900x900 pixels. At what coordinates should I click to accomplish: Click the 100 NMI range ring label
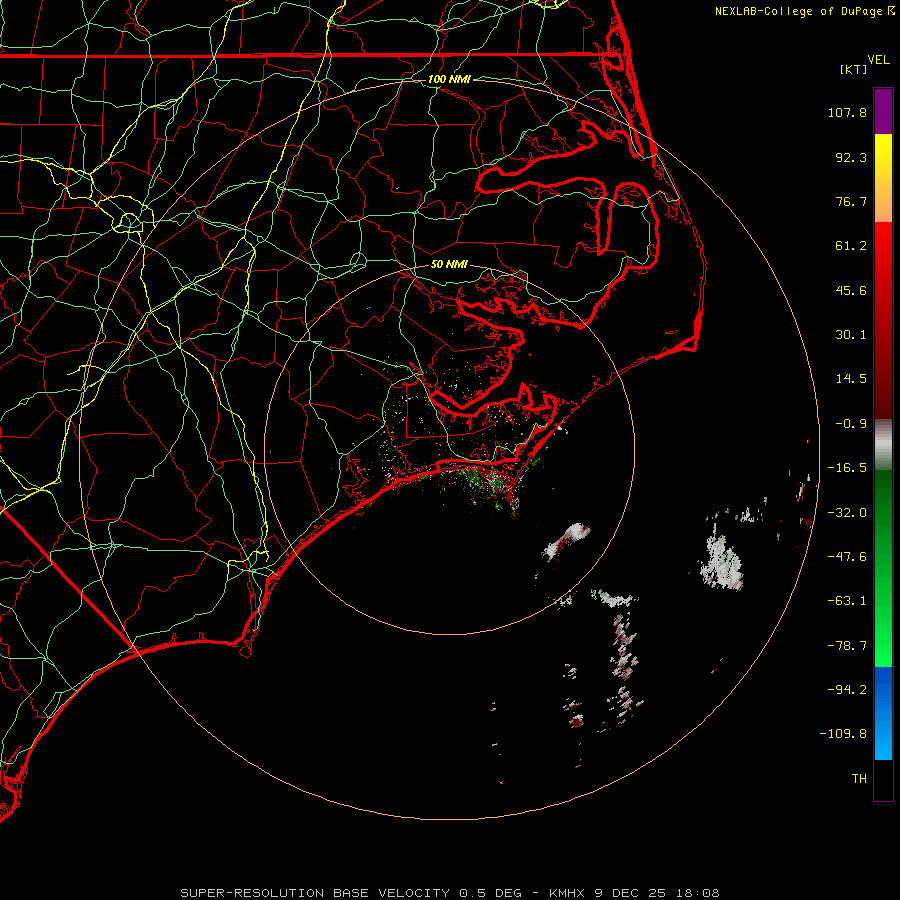coord(449,79)
